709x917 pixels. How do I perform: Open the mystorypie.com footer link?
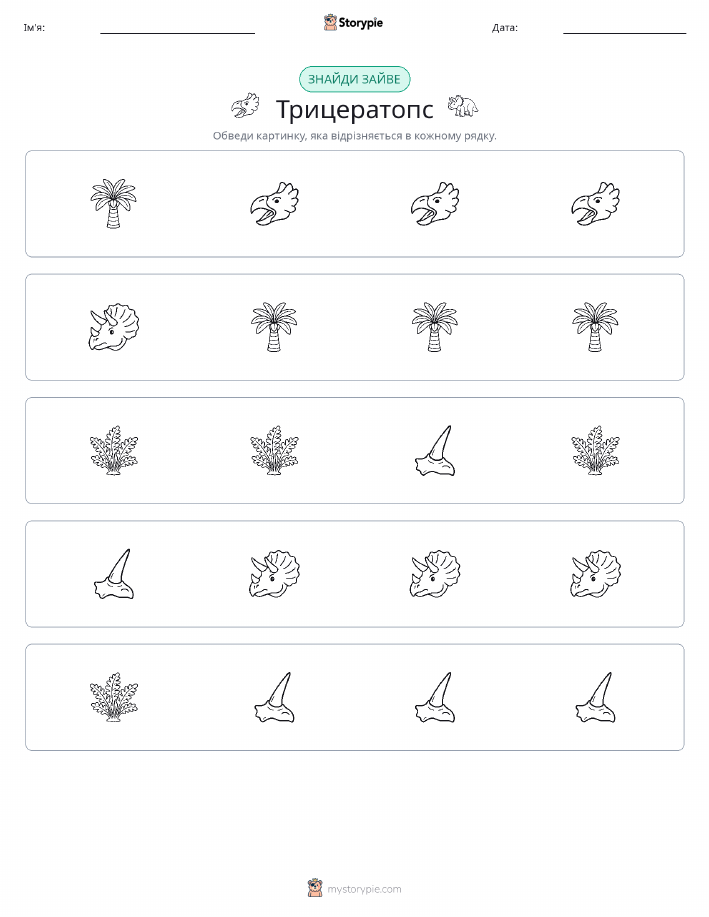pos(364,889)
